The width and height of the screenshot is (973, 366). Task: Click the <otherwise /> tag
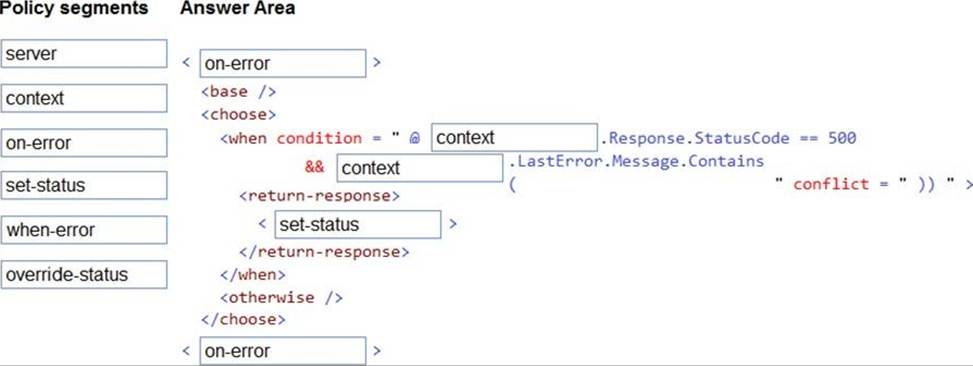tap(281, 297)
